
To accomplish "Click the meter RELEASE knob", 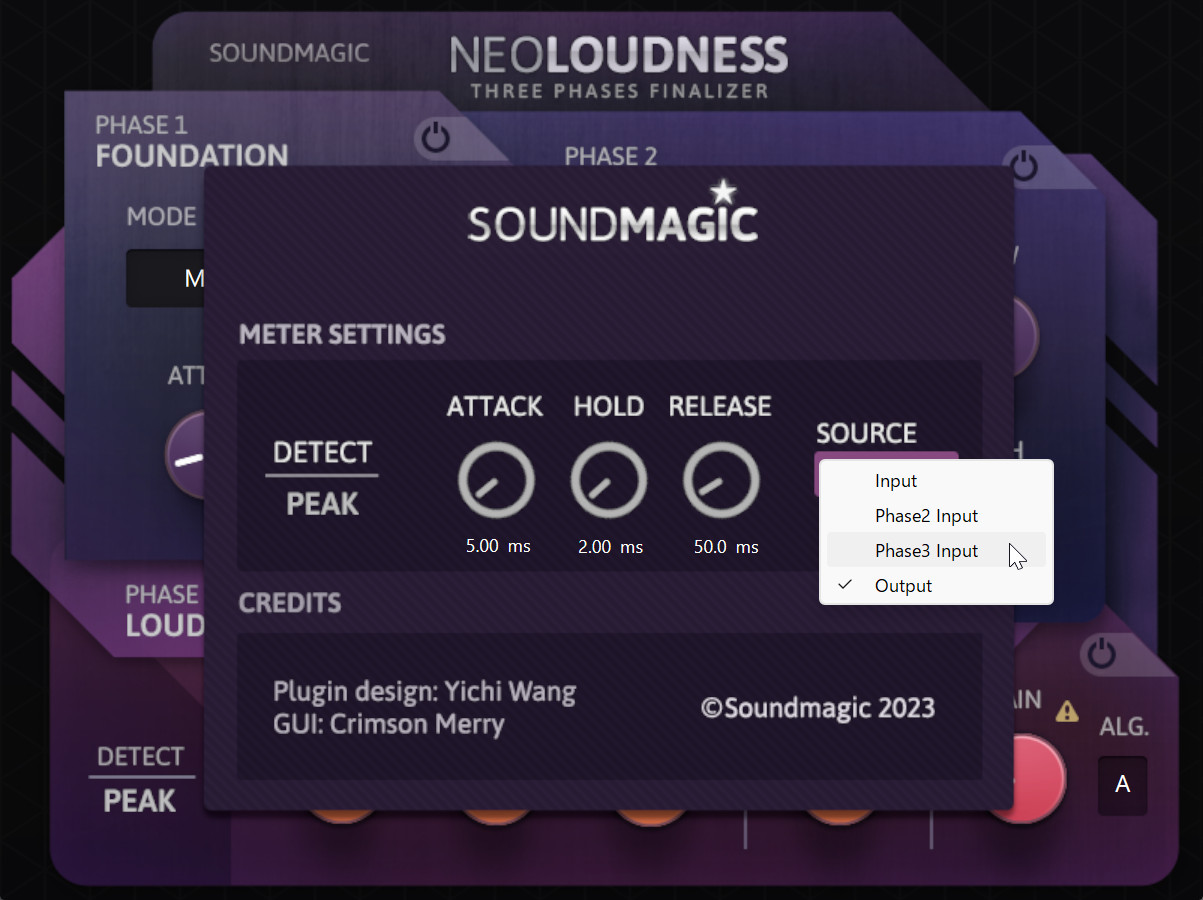I will point(721,481).
